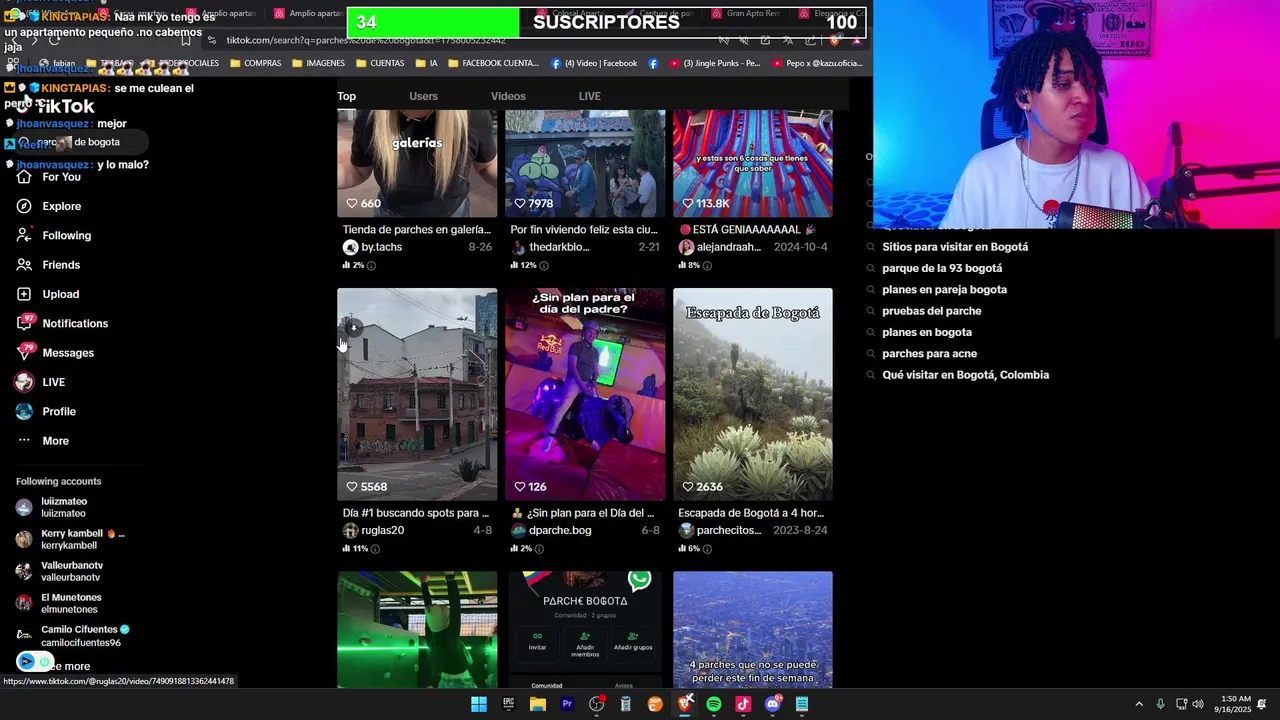Open the IA bookmark folder

tap(425, 63)
